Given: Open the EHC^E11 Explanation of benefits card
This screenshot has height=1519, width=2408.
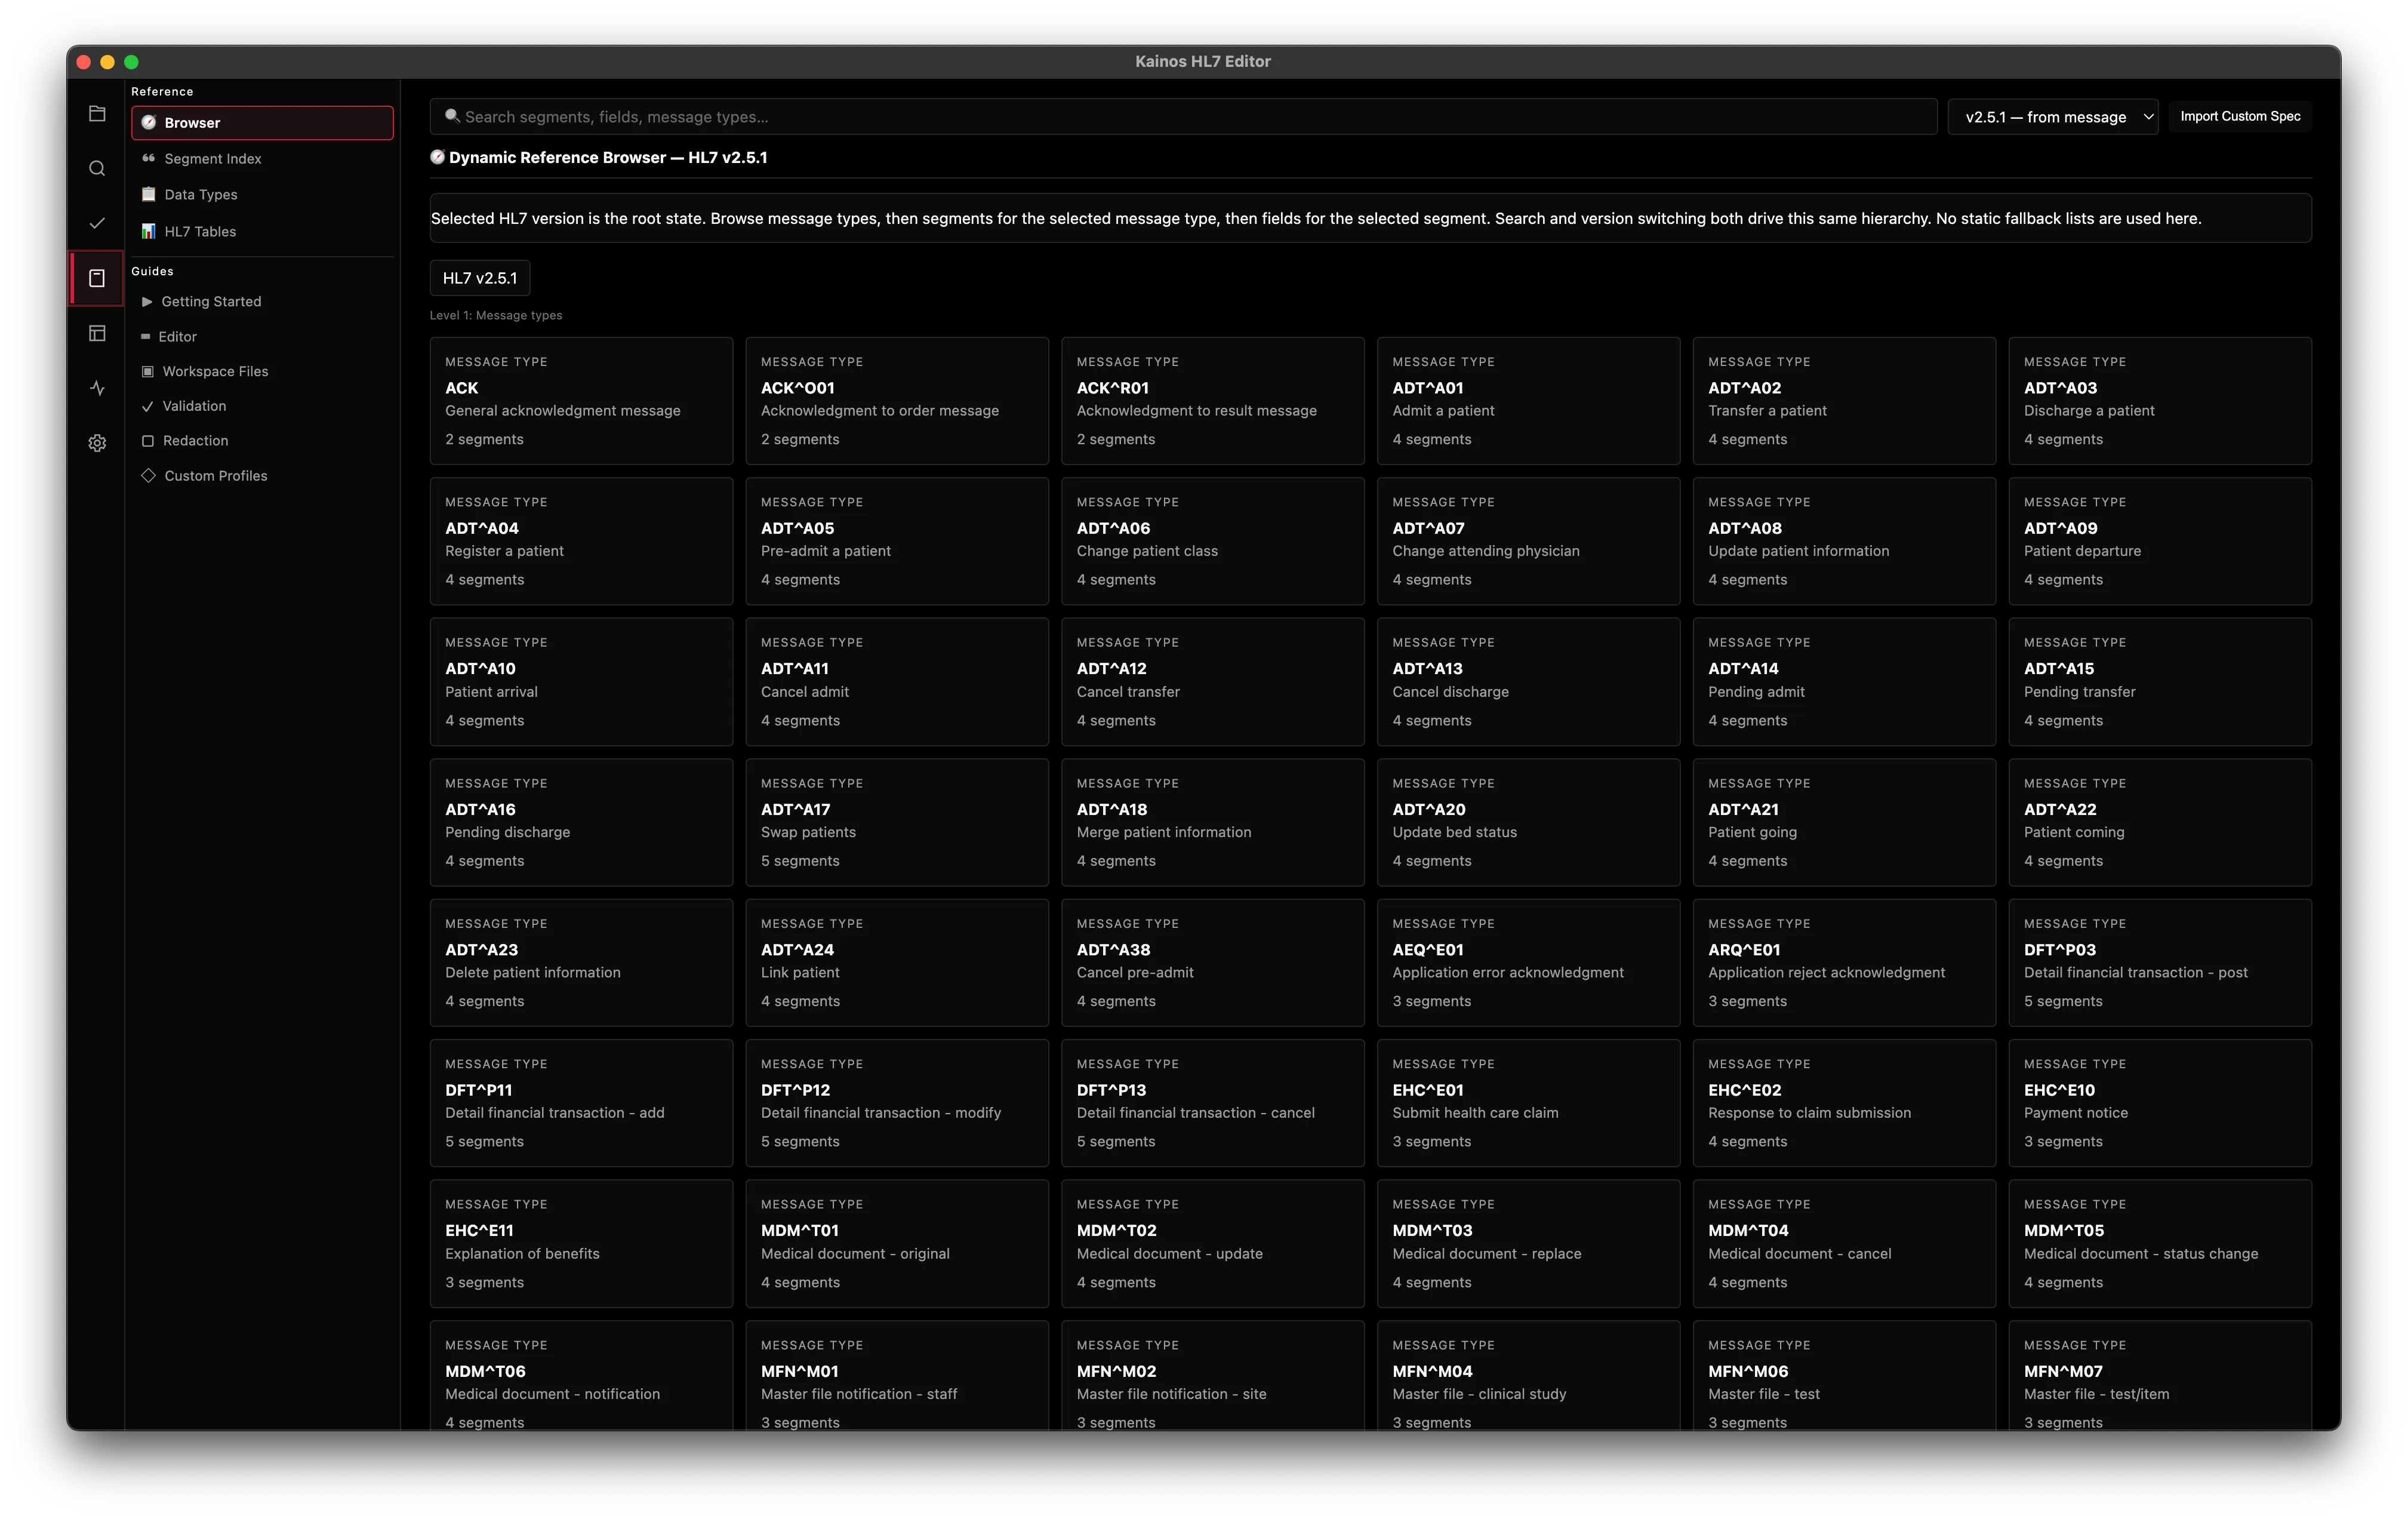Looking at the screenshot, I should click(581, 1244).
